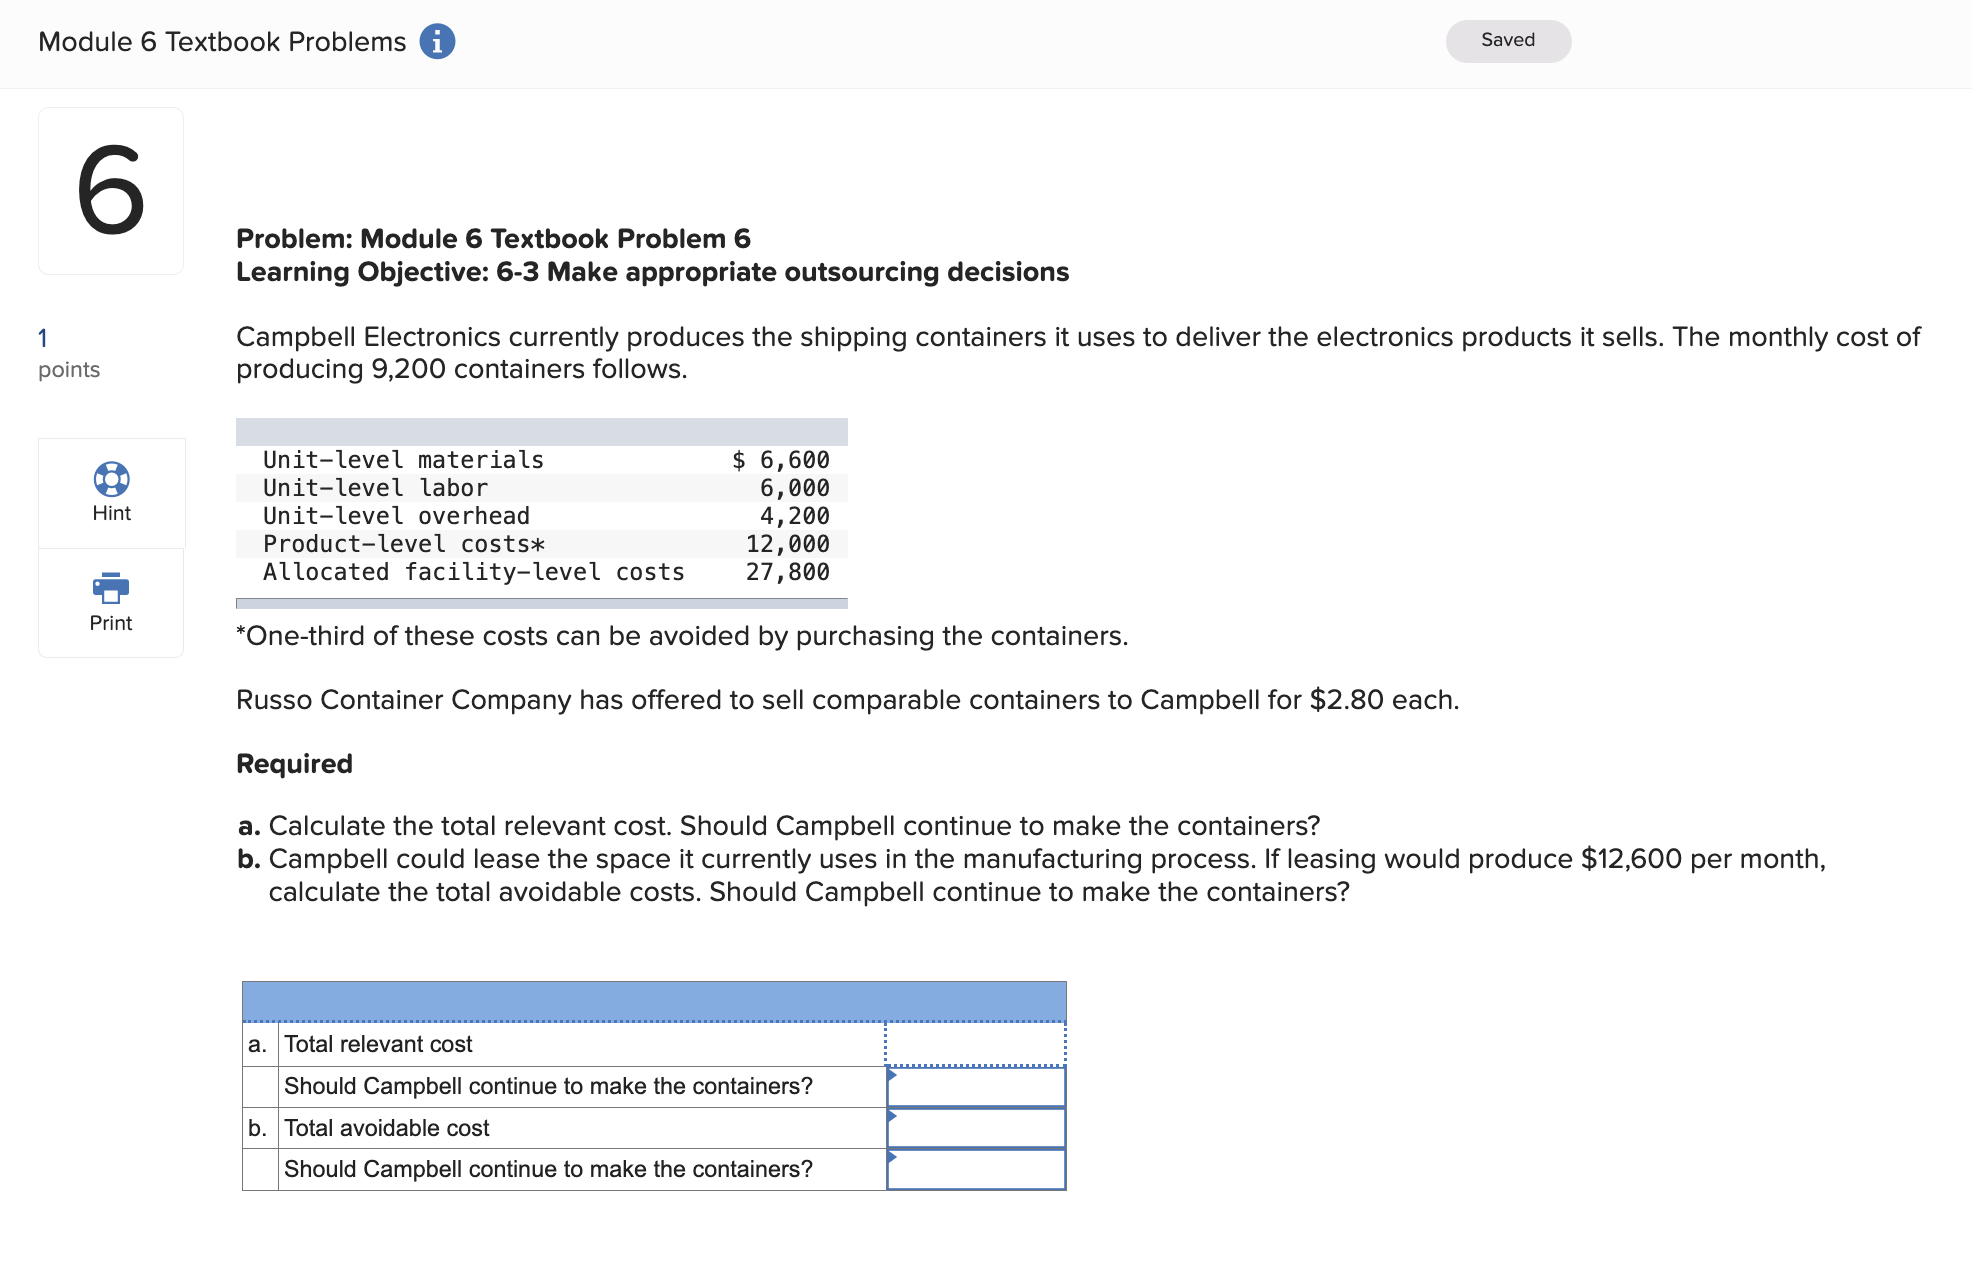The width and height of the screenshot is (1972, 1270).
Task: Click the Total relevant cost row label
Action: [378, 1044]
